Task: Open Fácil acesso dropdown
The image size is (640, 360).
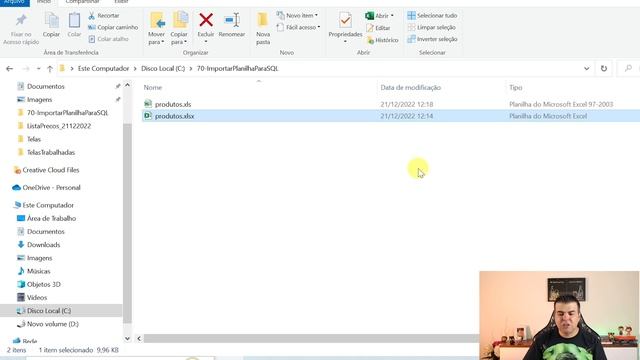Action: pyautogui.click(x=298, y=27)
